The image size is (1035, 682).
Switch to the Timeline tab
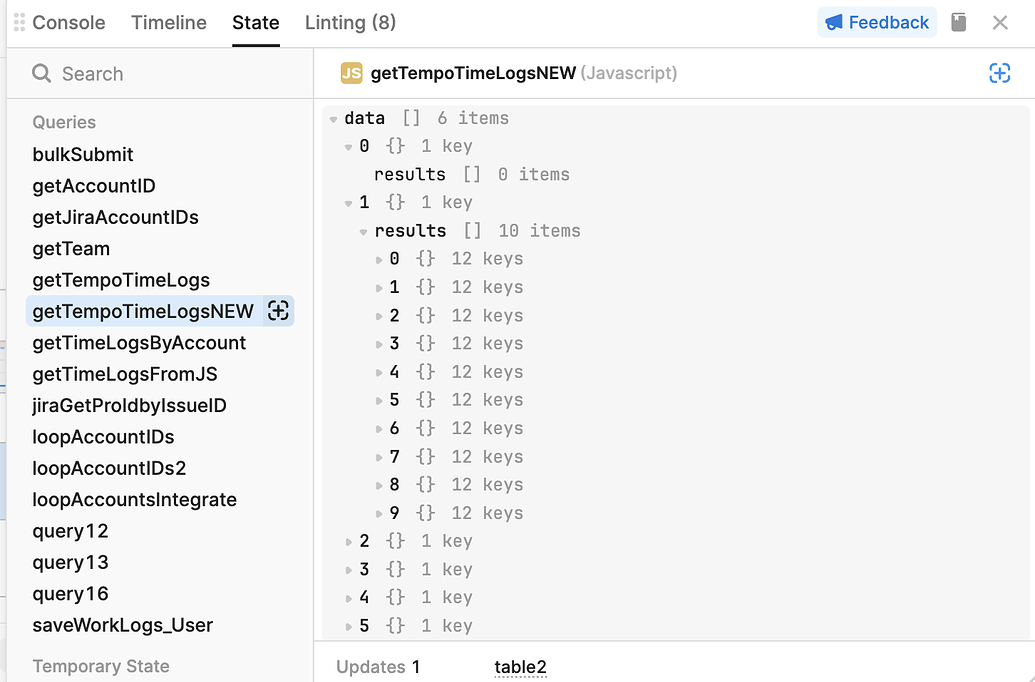click(x=169, y=22)
